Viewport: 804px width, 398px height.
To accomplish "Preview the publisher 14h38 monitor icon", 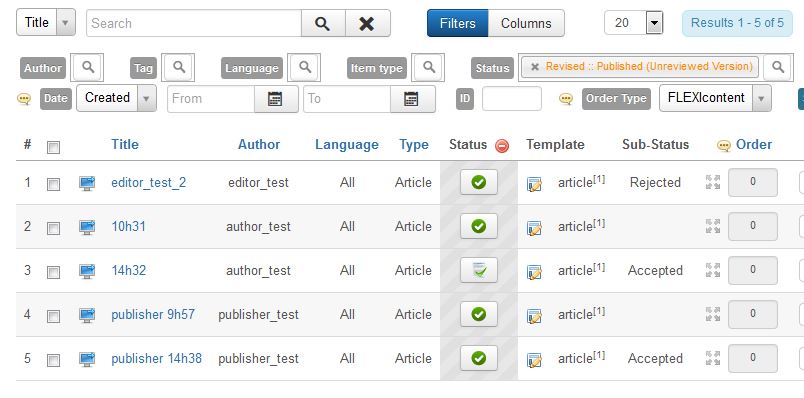I will 87,359.
